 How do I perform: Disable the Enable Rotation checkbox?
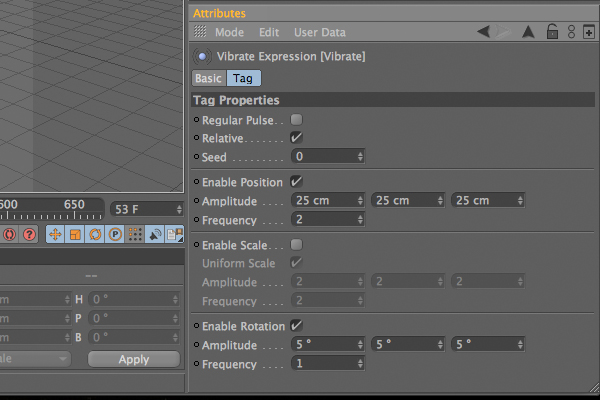click(x=296, y=326)
